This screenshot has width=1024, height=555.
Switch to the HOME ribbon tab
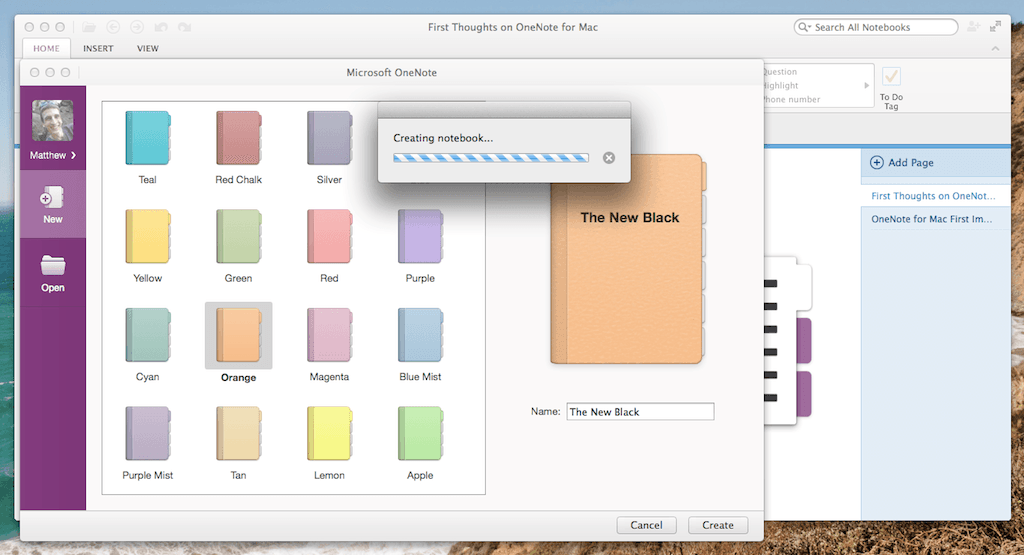46,48
